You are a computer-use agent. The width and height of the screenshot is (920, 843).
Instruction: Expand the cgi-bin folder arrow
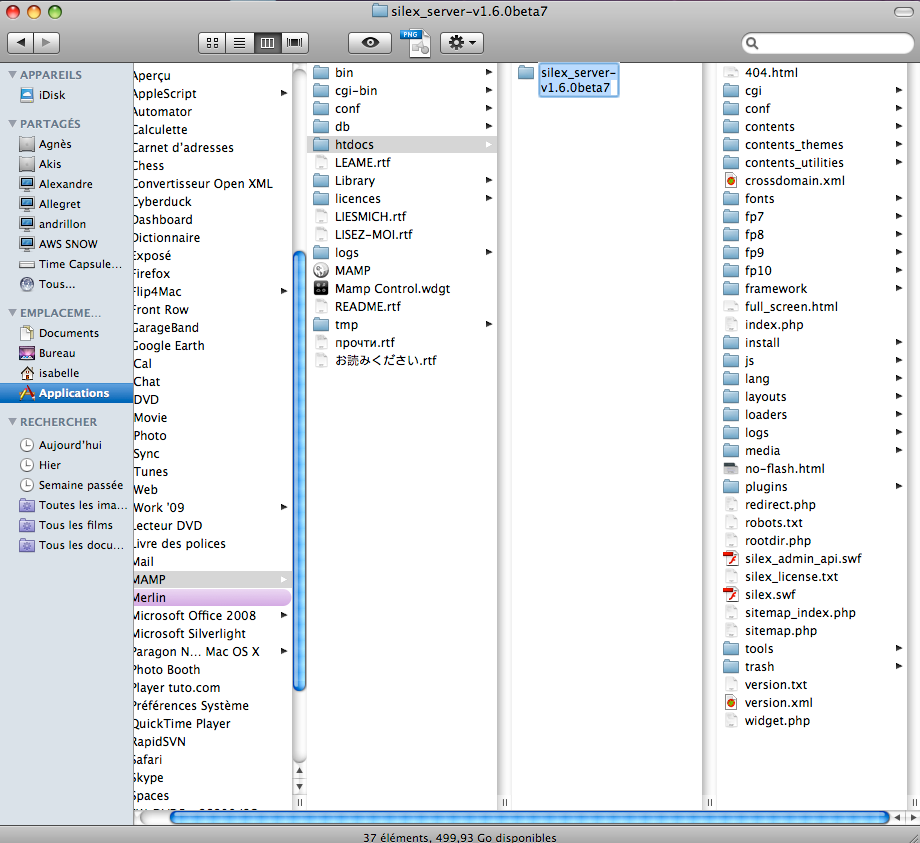[489, 90]
